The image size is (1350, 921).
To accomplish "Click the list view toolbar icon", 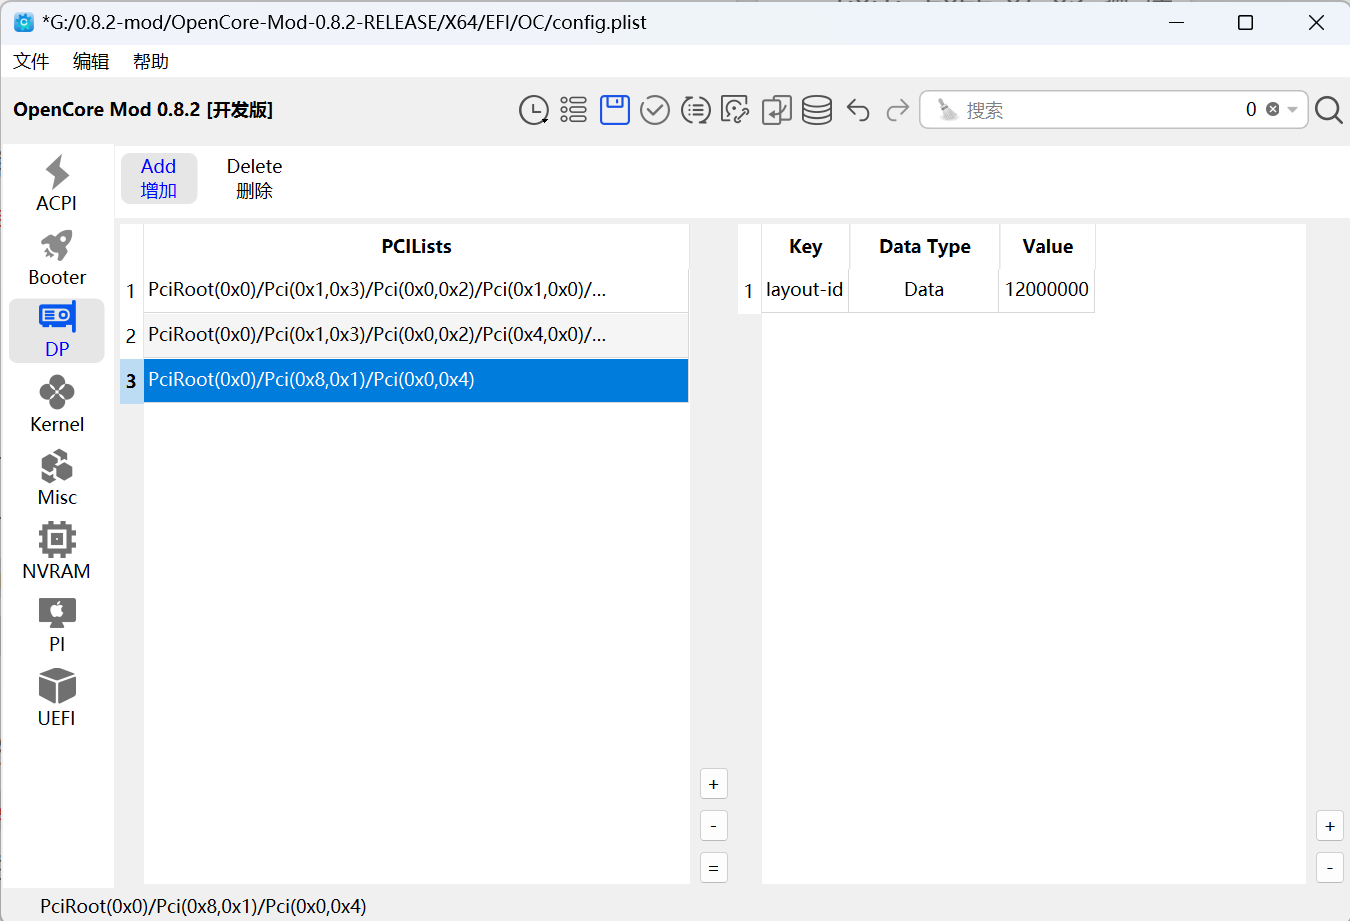I will (x=574, y=110).
